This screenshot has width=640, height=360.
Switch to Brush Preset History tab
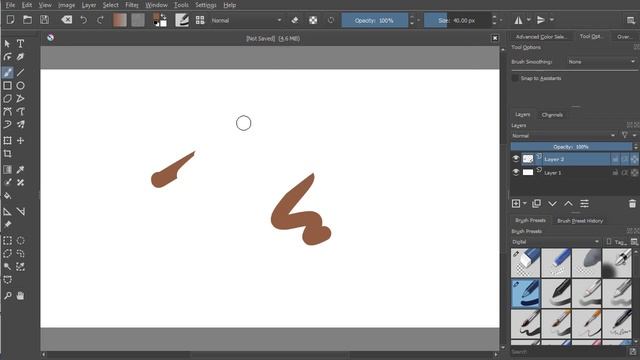580,221
